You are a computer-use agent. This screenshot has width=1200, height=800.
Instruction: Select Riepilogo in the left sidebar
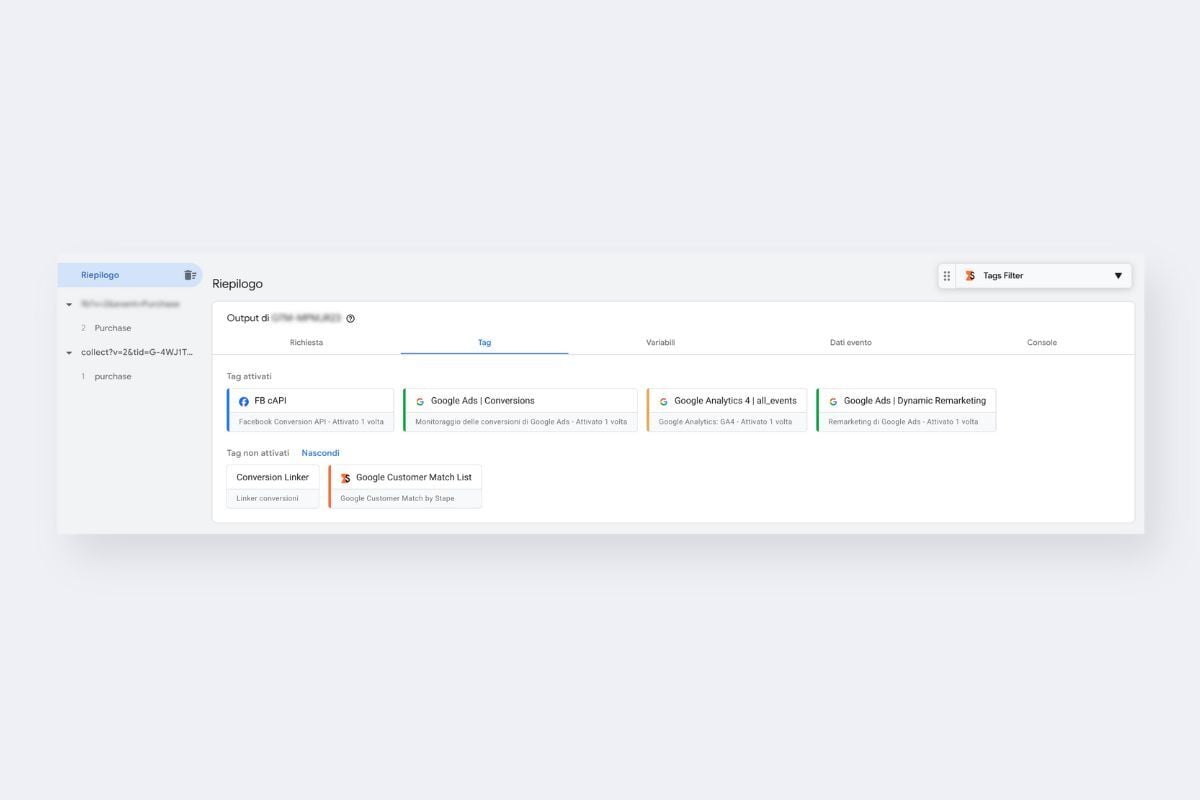click(x=100, y=275)
